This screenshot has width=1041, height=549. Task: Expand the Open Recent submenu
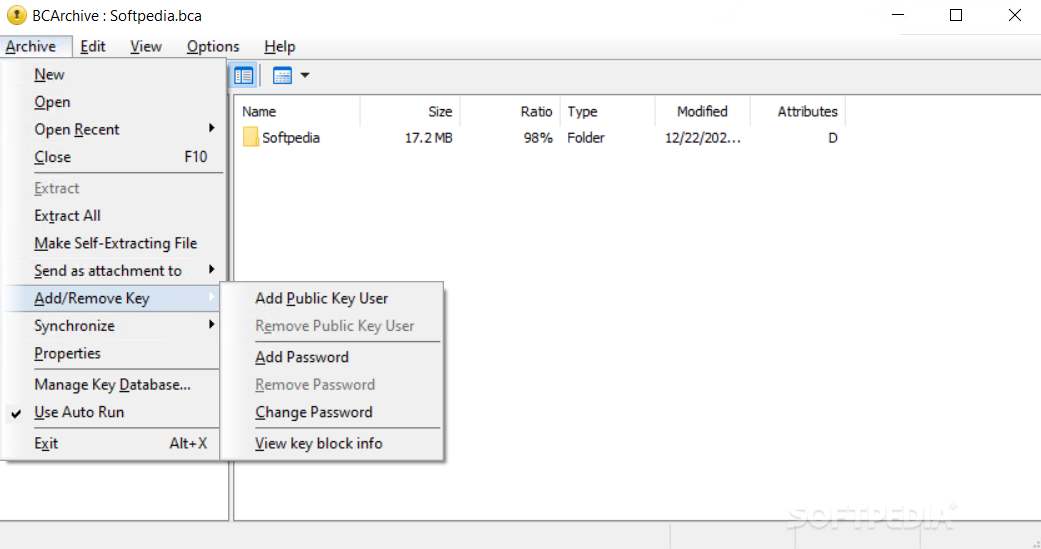112,129
